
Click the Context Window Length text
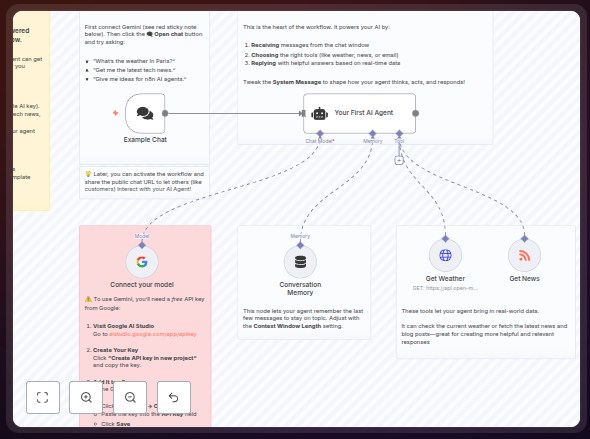click(x=287, y=326)
